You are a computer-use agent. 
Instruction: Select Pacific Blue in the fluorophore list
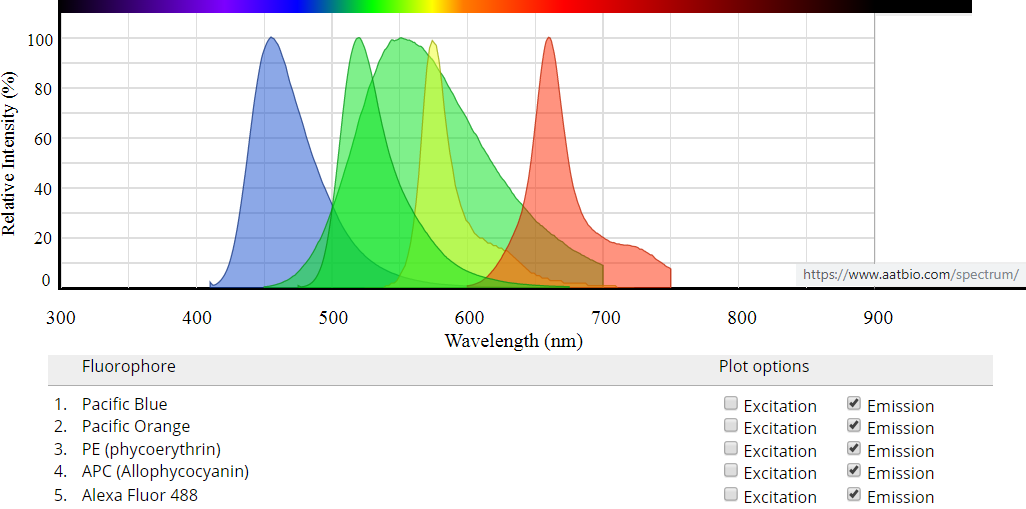pos(124,405)
